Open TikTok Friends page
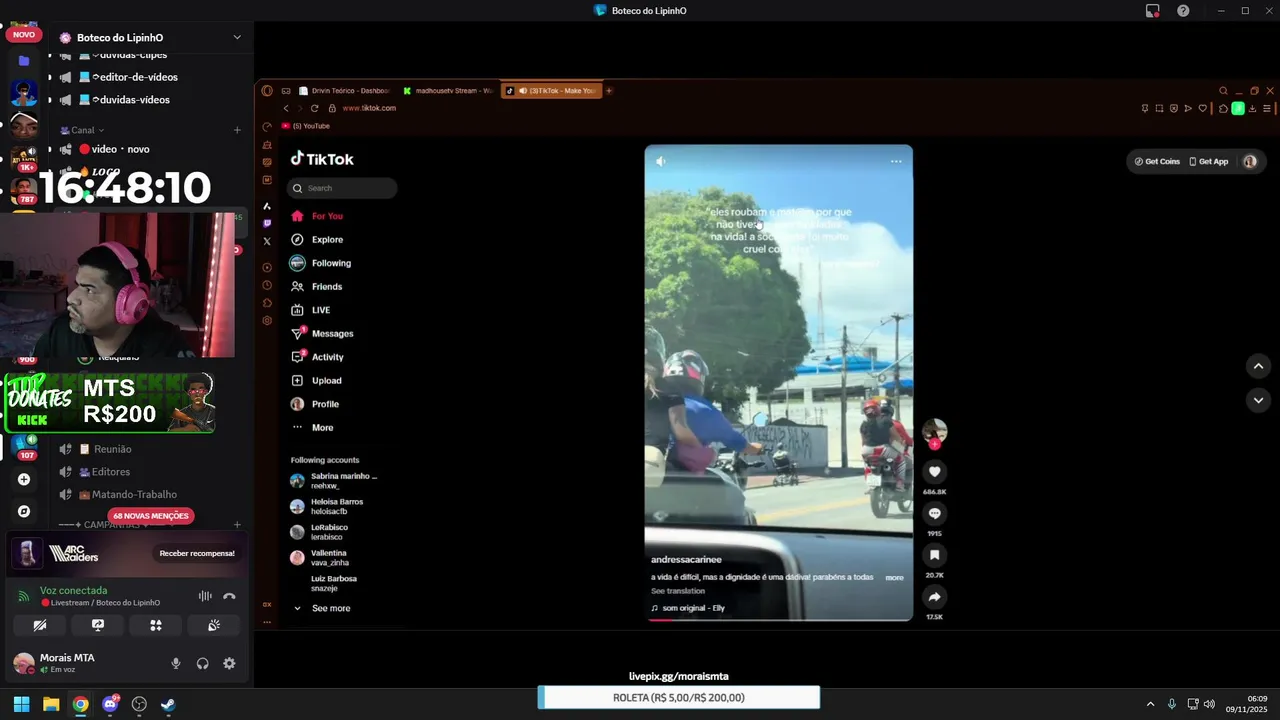1280x720 pixels. 317,287
